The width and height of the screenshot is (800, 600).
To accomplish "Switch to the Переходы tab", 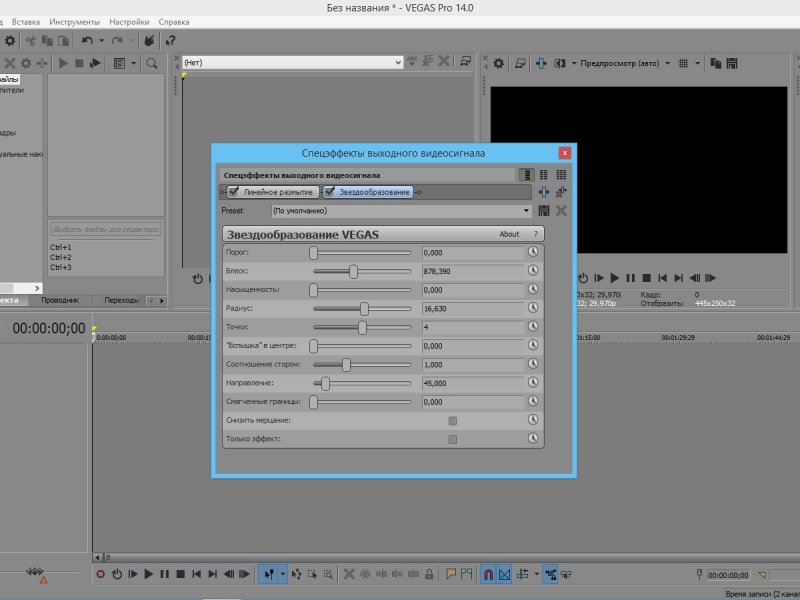I will point(121,300).
